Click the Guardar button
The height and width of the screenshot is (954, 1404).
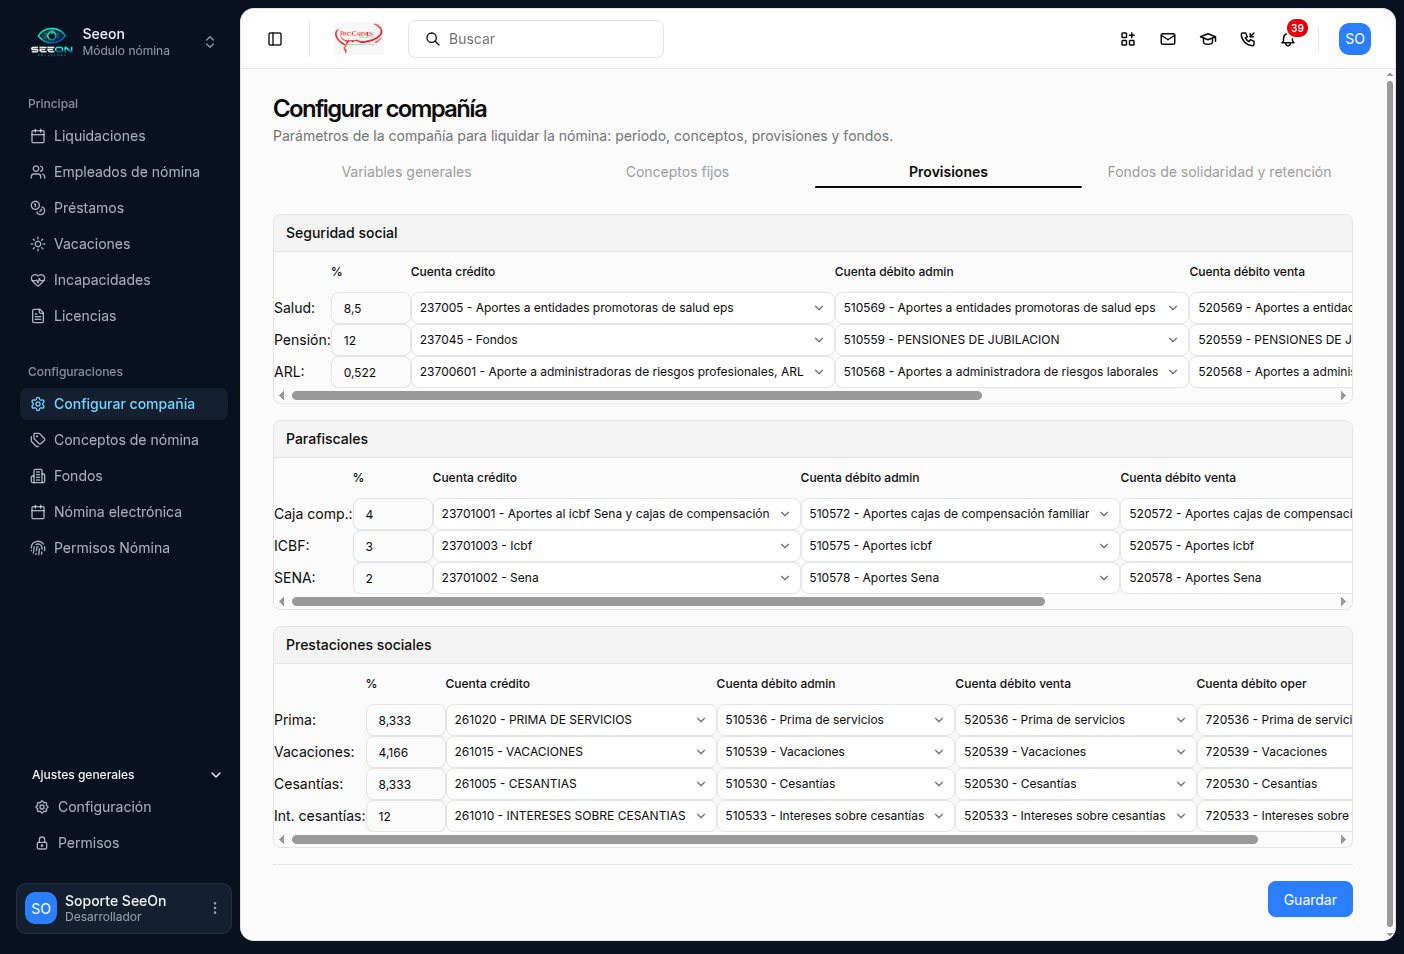1310,899
